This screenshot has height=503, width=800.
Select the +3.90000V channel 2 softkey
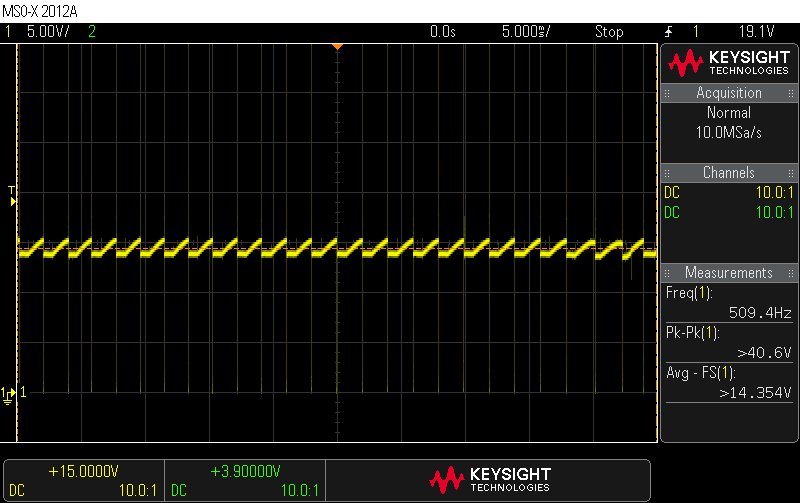coord(245,480)
